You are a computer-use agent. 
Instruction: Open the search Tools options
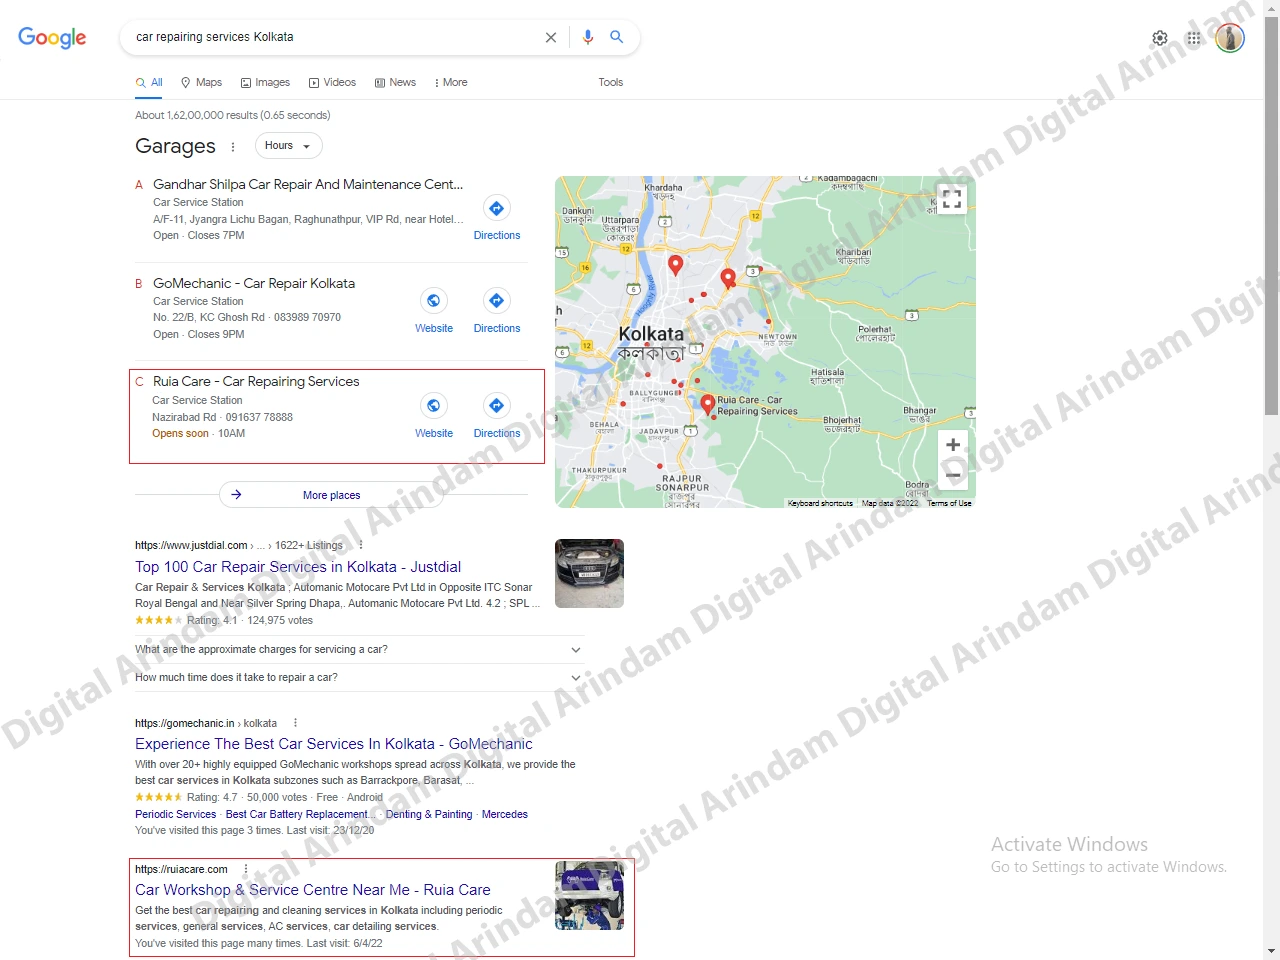(x=611, y=82)
